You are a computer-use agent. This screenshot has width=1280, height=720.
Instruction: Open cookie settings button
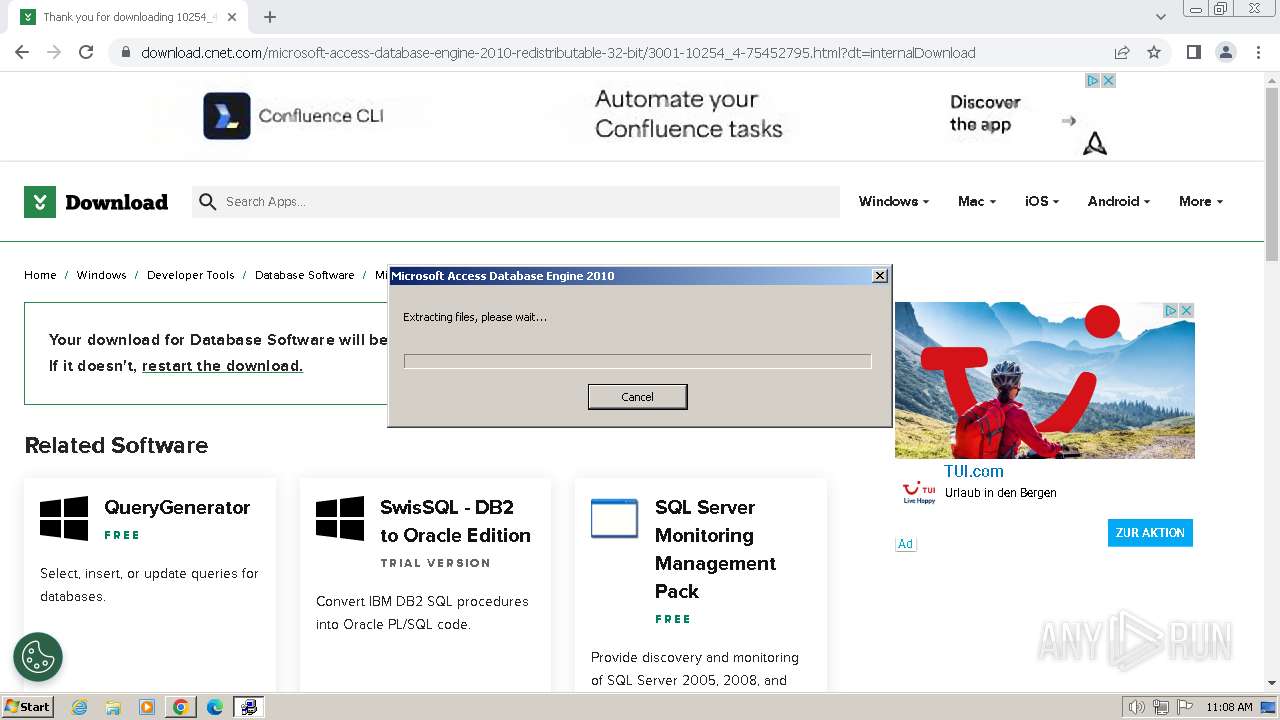coord(38,657)
